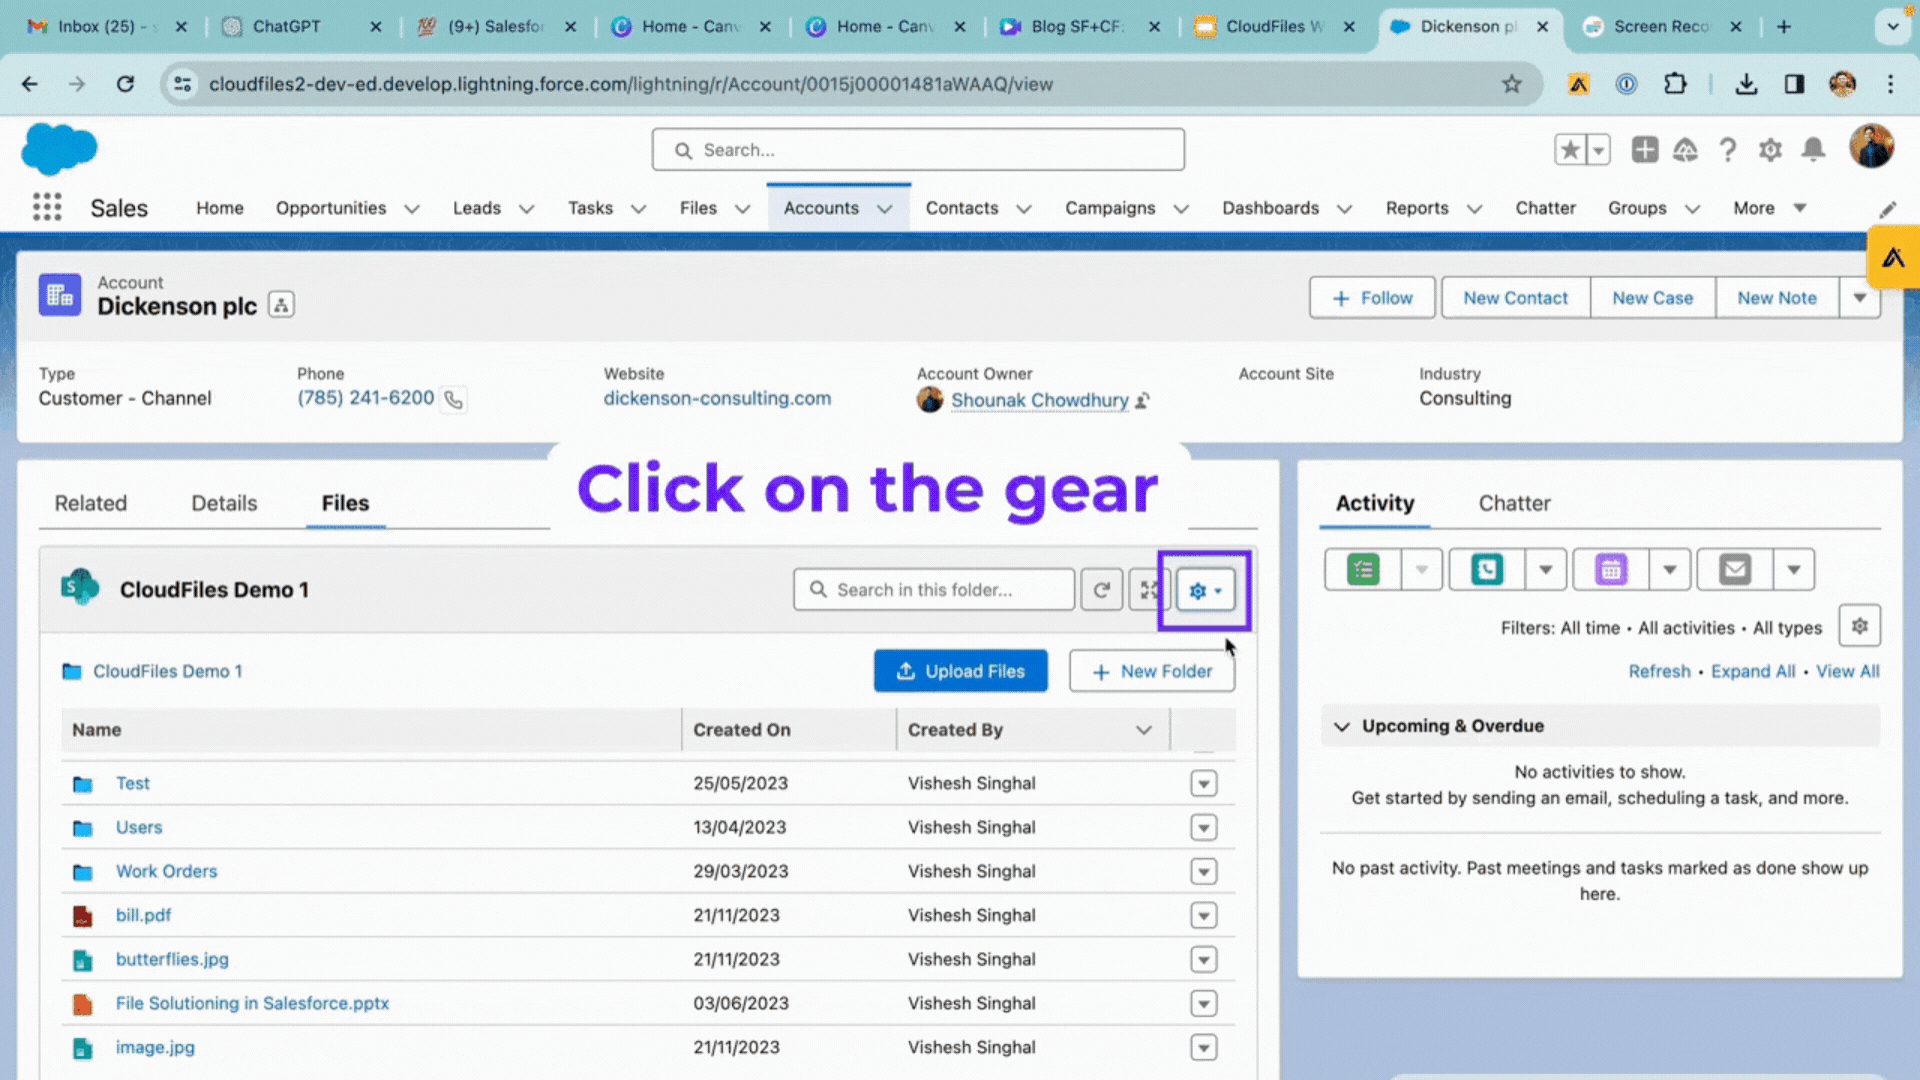Open user profile avatar in Salesforce header

1871,147
